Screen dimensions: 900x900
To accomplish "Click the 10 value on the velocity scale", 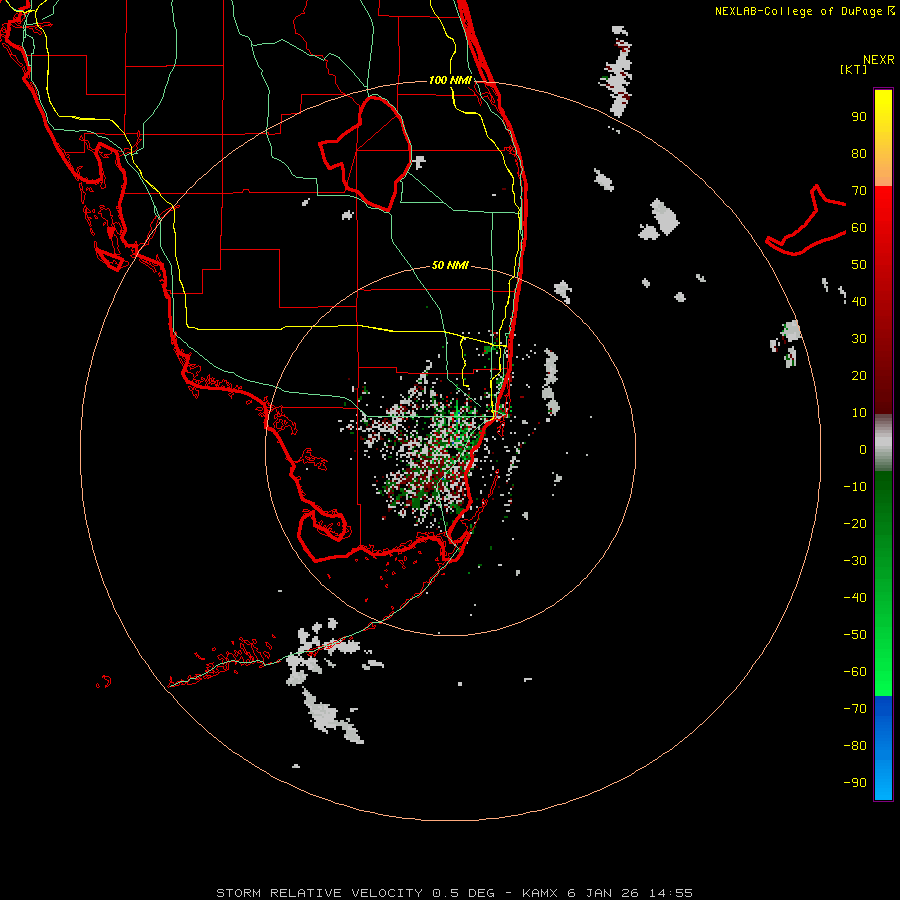I will (x=859, y=413).
